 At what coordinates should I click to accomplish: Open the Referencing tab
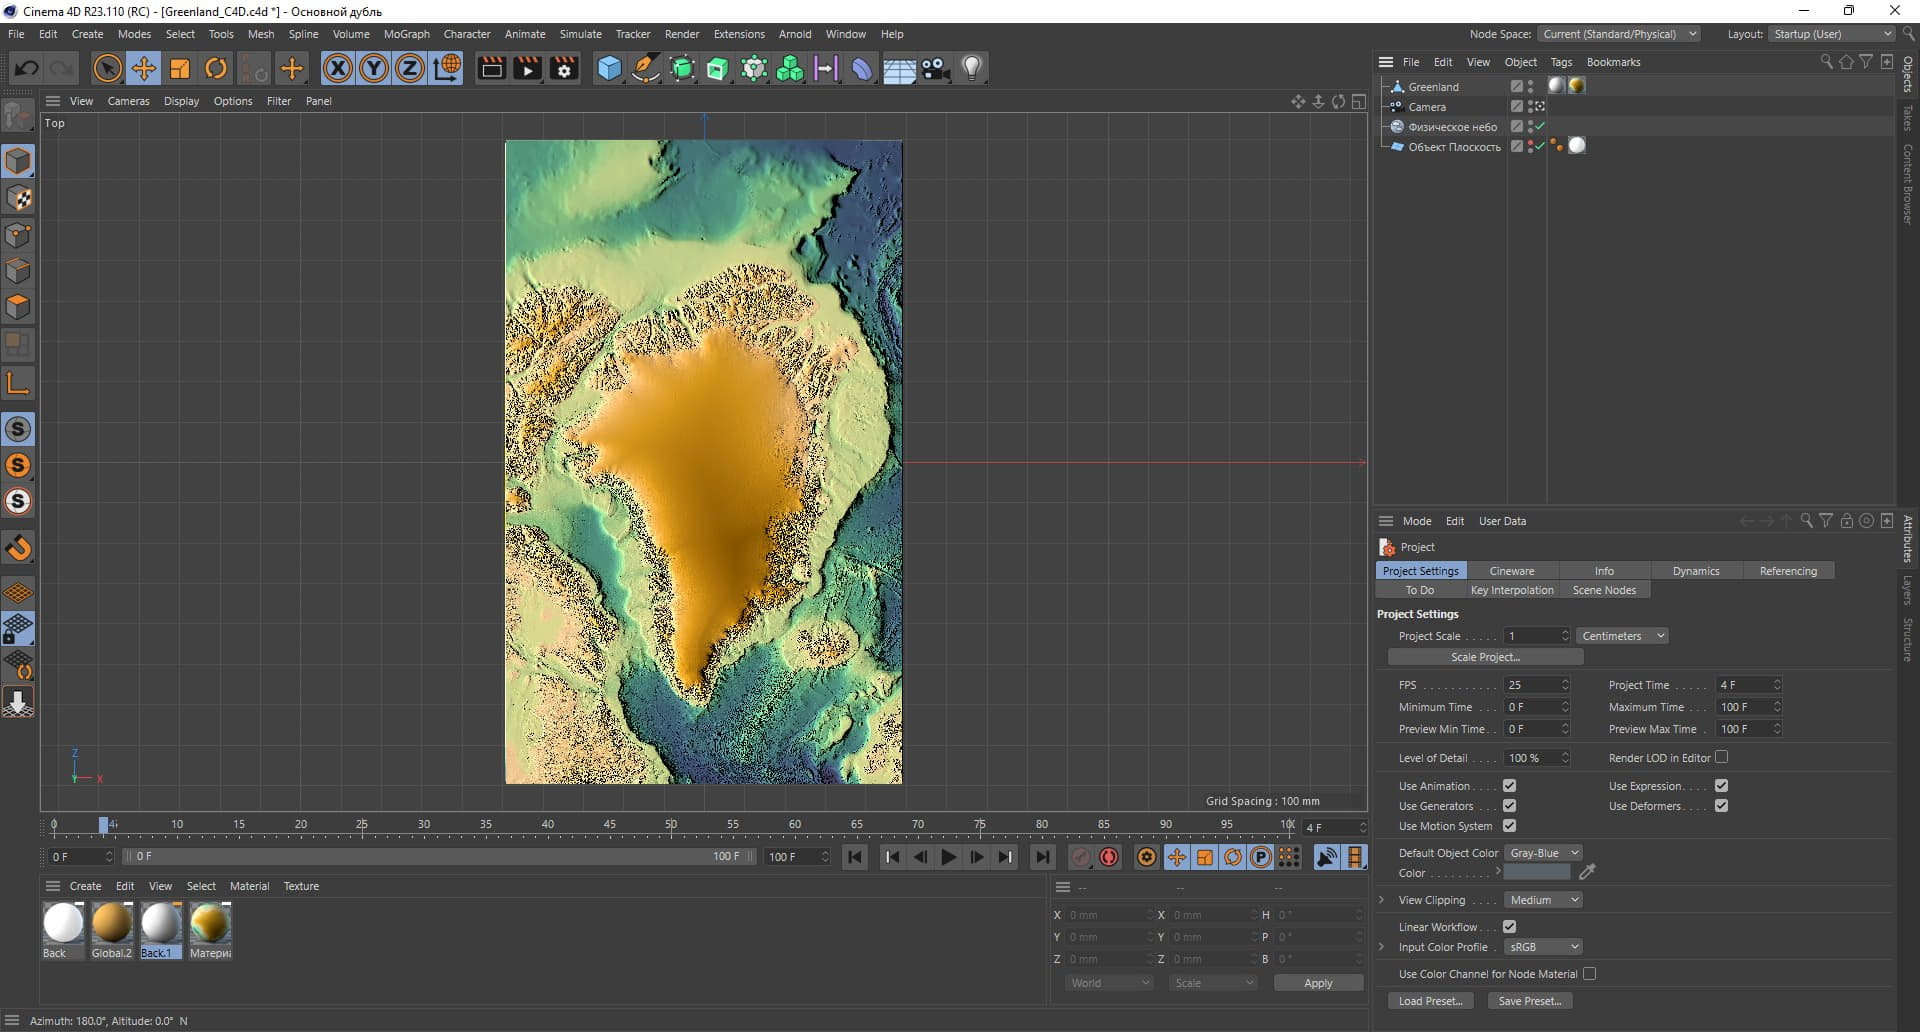[1788, 571]
